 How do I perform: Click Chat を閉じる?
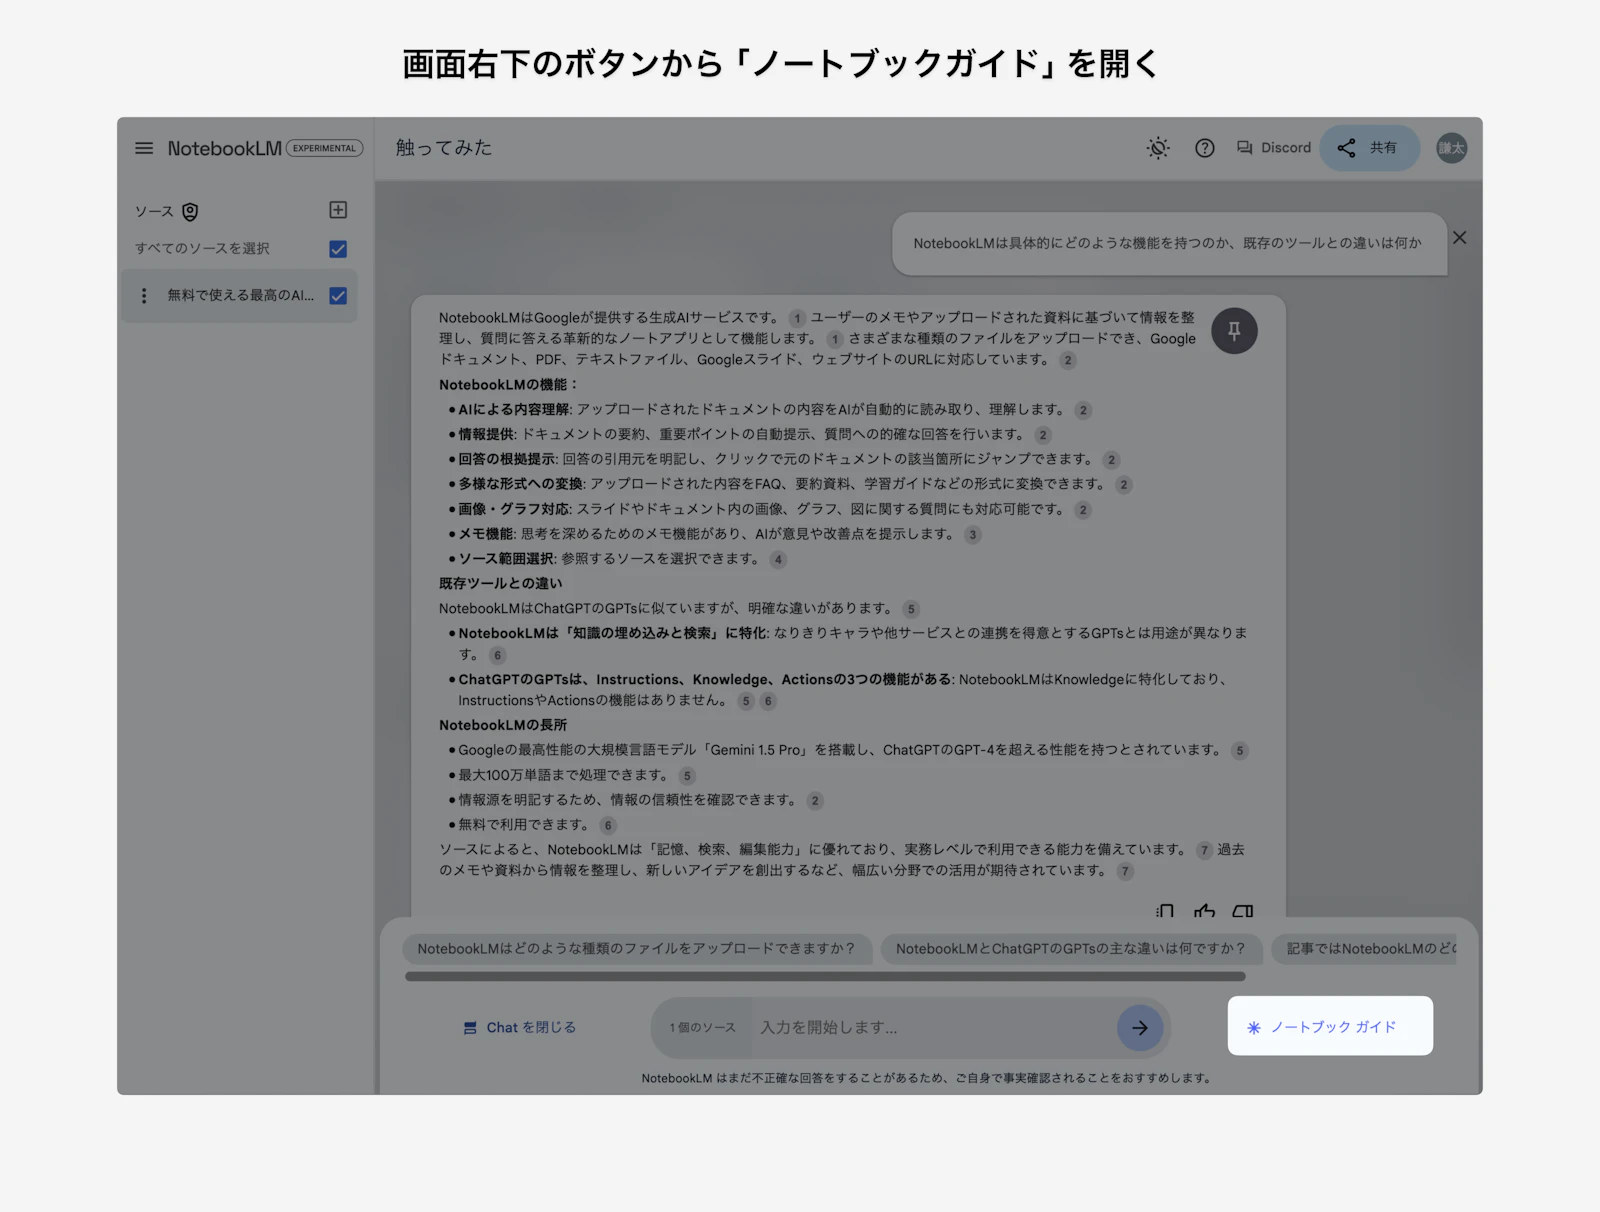pos(520,1028)
